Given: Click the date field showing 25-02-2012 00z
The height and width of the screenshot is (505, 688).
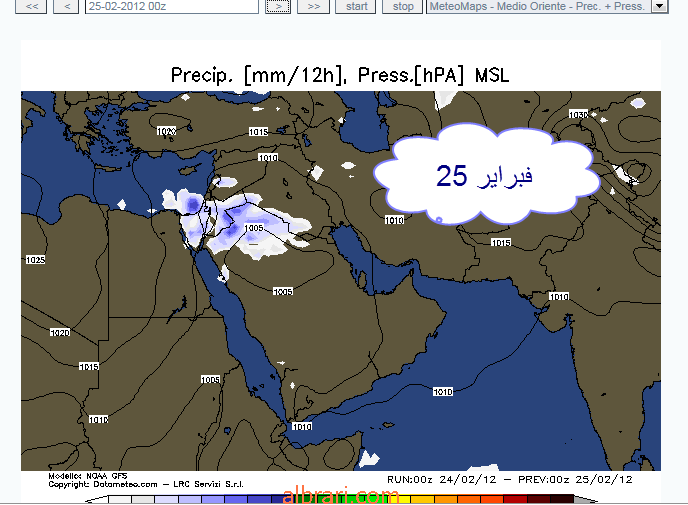Looking at the screenshot, I should click(172, 7).
